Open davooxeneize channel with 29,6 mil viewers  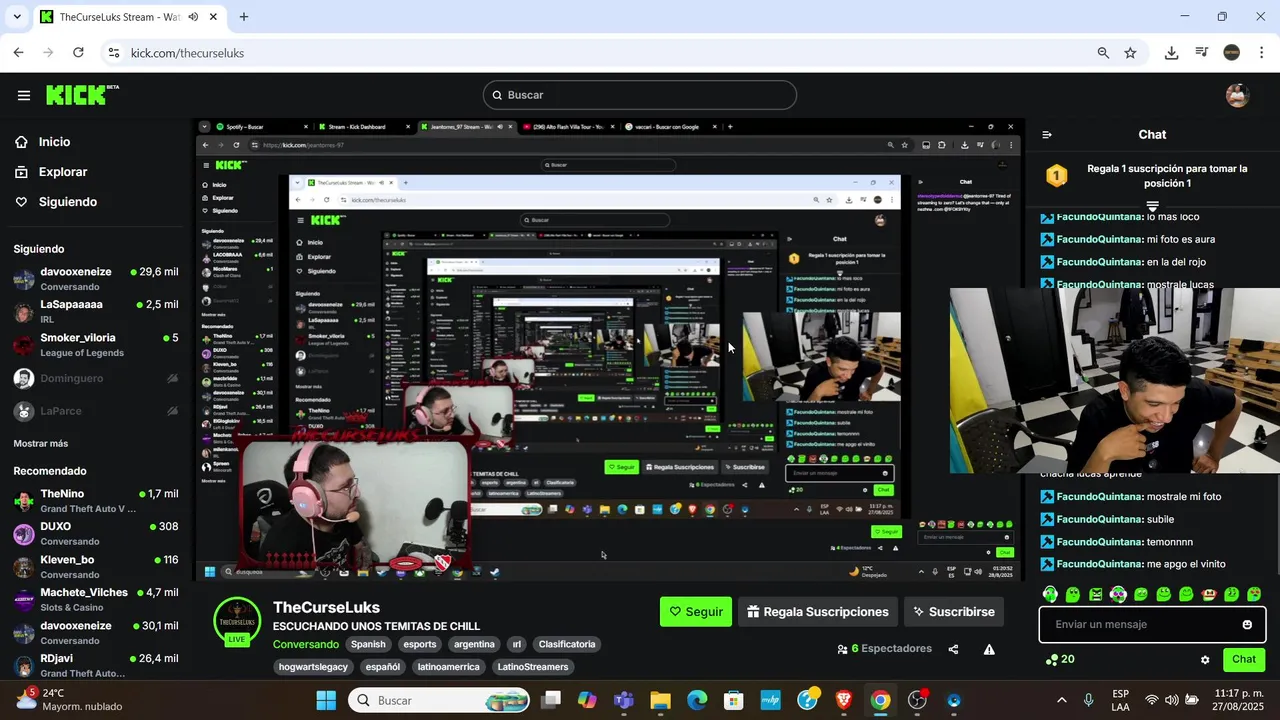click(x=96, y=279)
